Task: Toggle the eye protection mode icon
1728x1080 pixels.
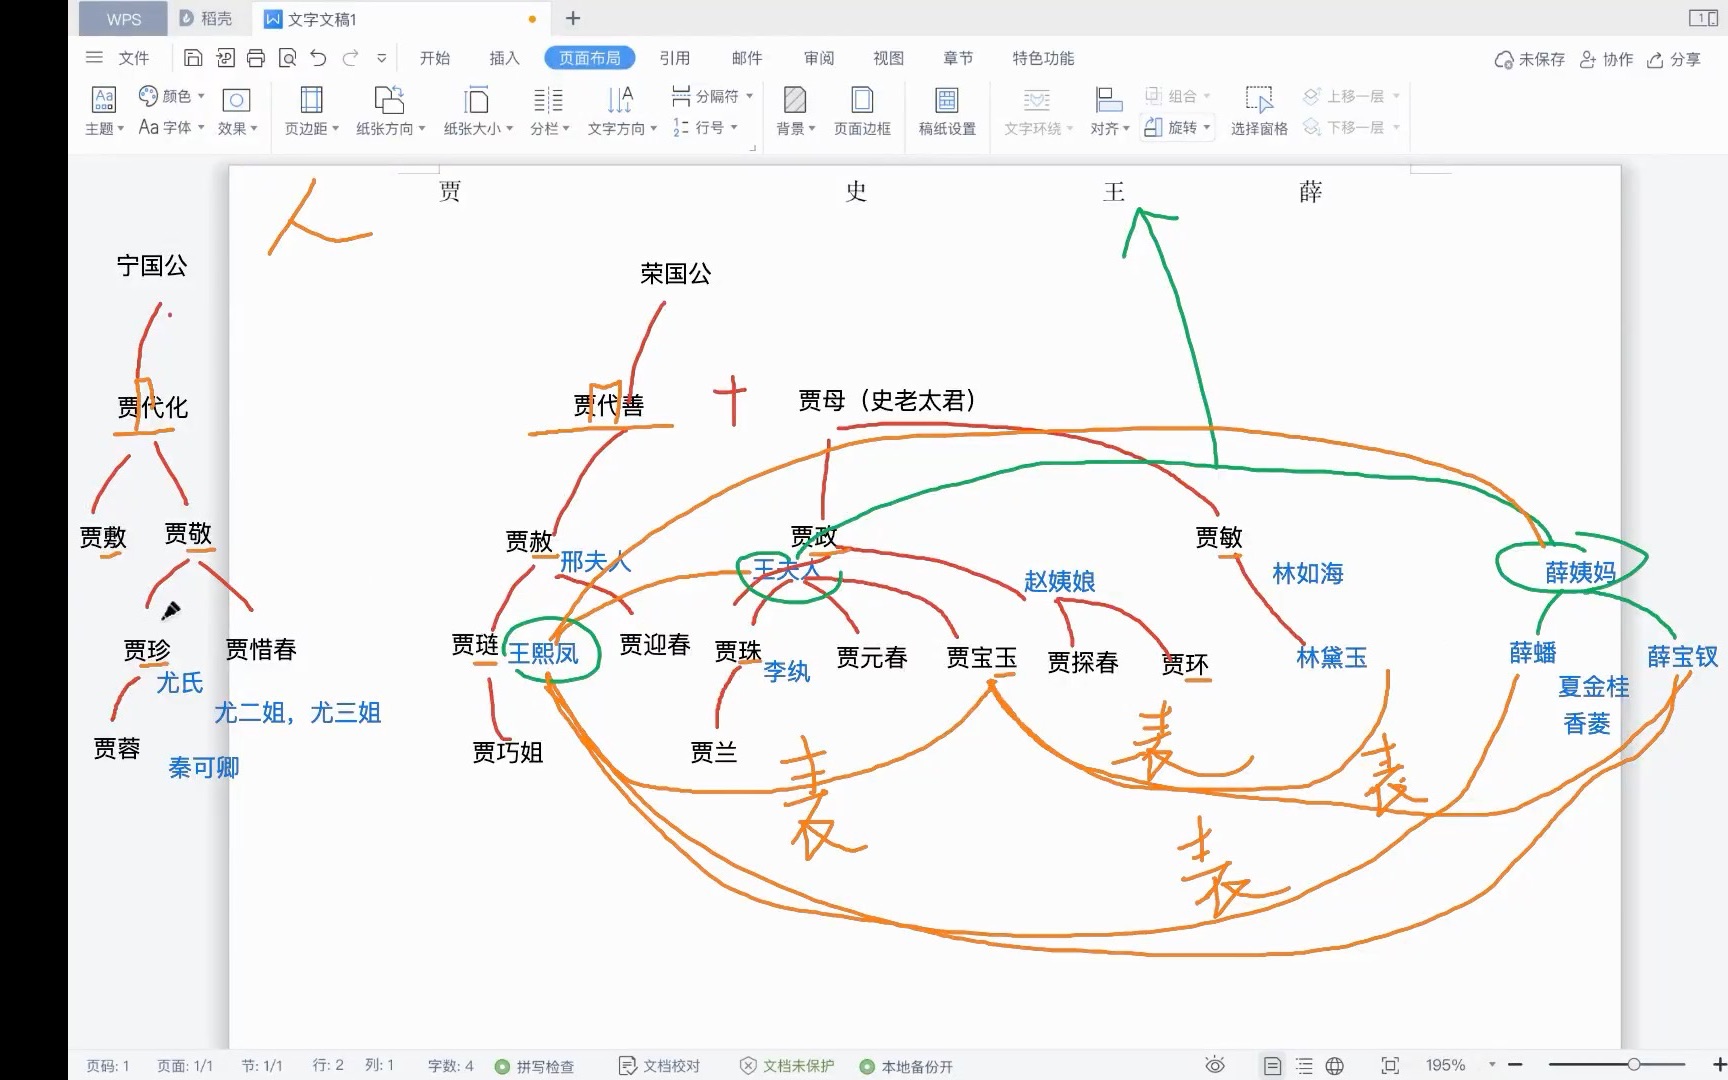Action: click(1215, 1065)
